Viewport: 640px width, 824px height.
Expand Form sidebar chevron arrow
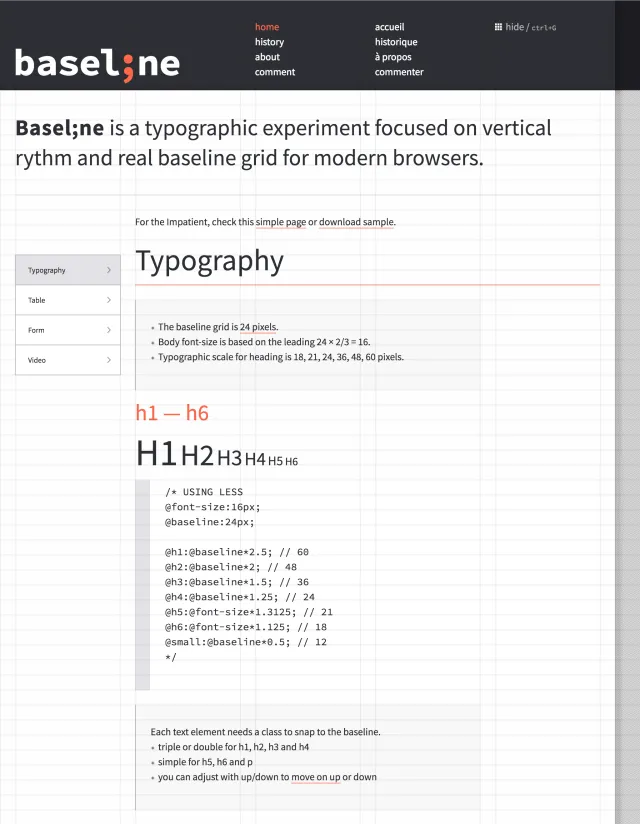(x=109, y=330)
